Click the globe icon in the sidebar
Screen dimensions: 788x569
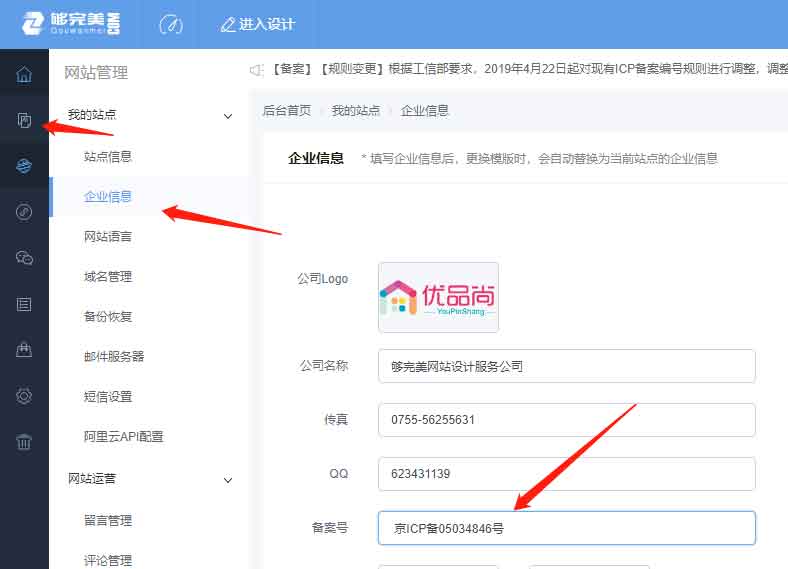[x=24, y=166]
